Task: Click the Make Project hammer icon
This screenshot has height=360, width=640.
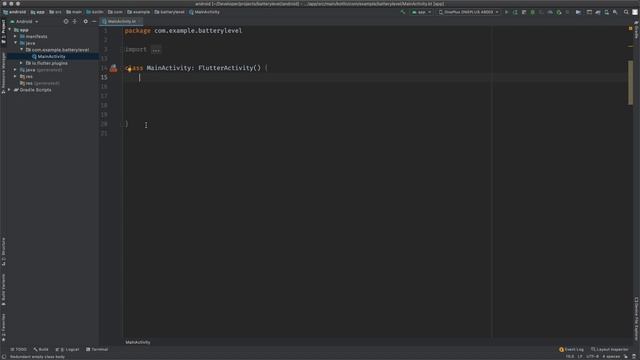Action: 403,12
